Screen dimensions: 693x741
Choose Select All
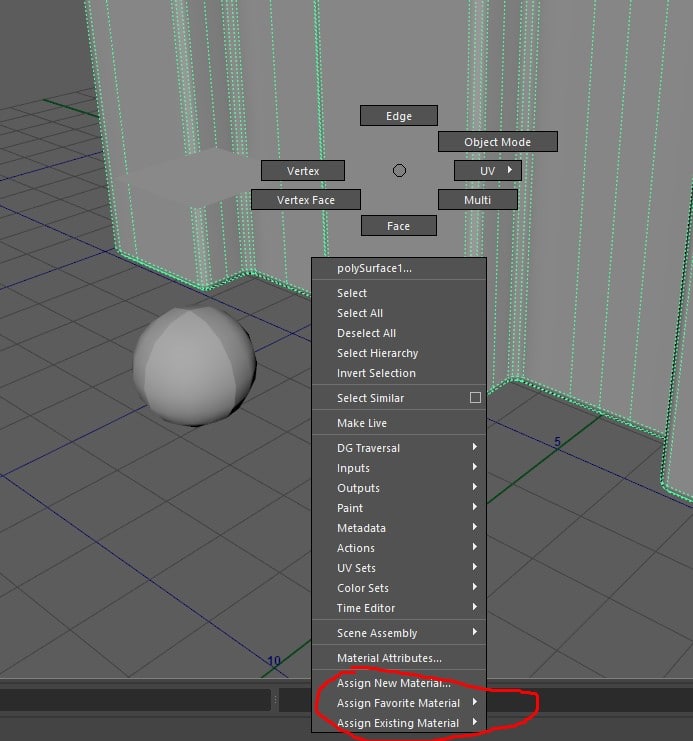click(x=398, y=313)
